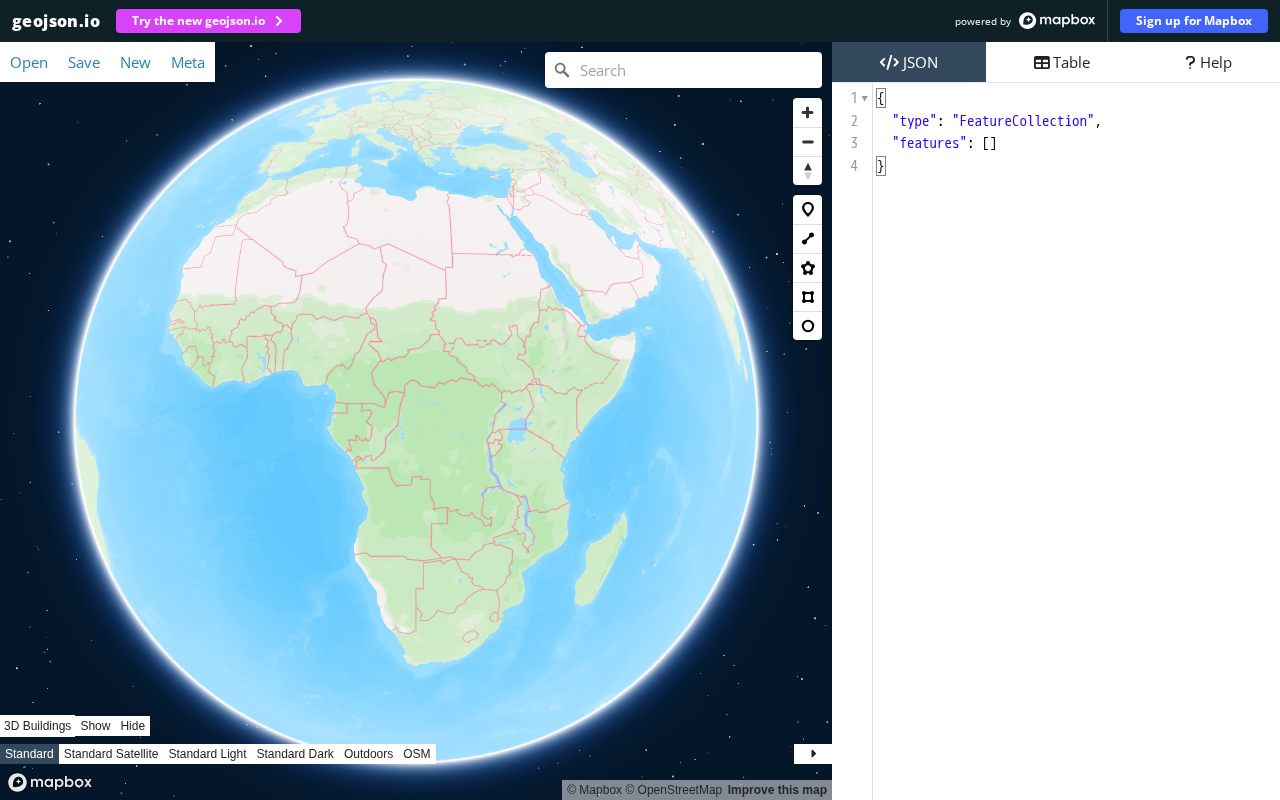Click Try the new geojson.io
Screen dimensions: 1280x800
208,21
